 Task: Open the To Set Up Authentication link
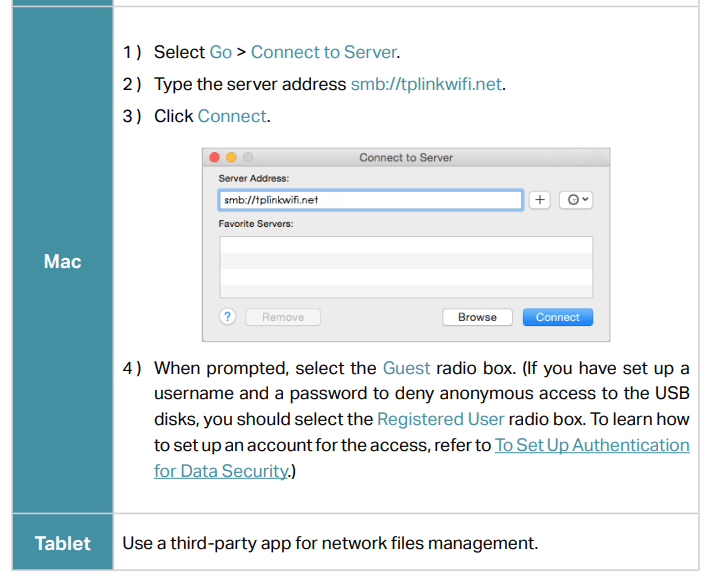pyautogui.click(x=591, y=445)
